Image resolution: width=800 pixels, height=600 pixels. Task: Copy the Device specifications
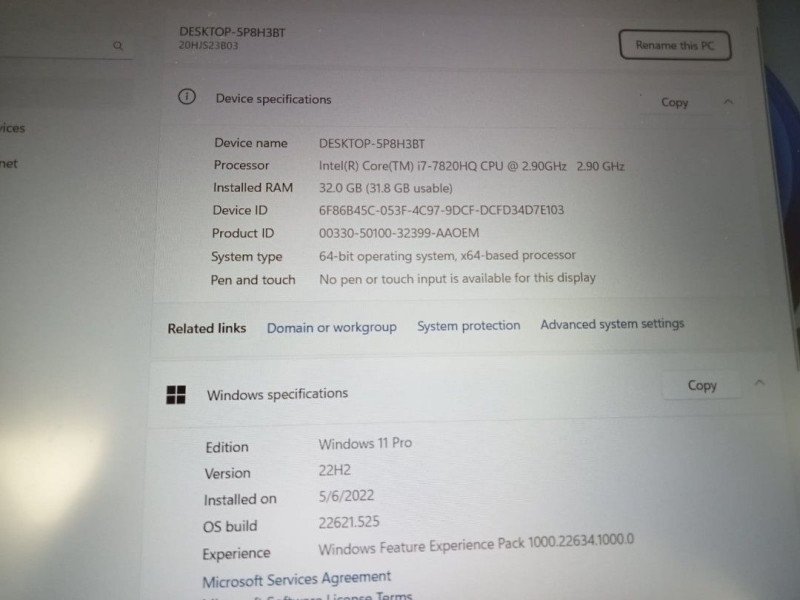click(674, 103)
